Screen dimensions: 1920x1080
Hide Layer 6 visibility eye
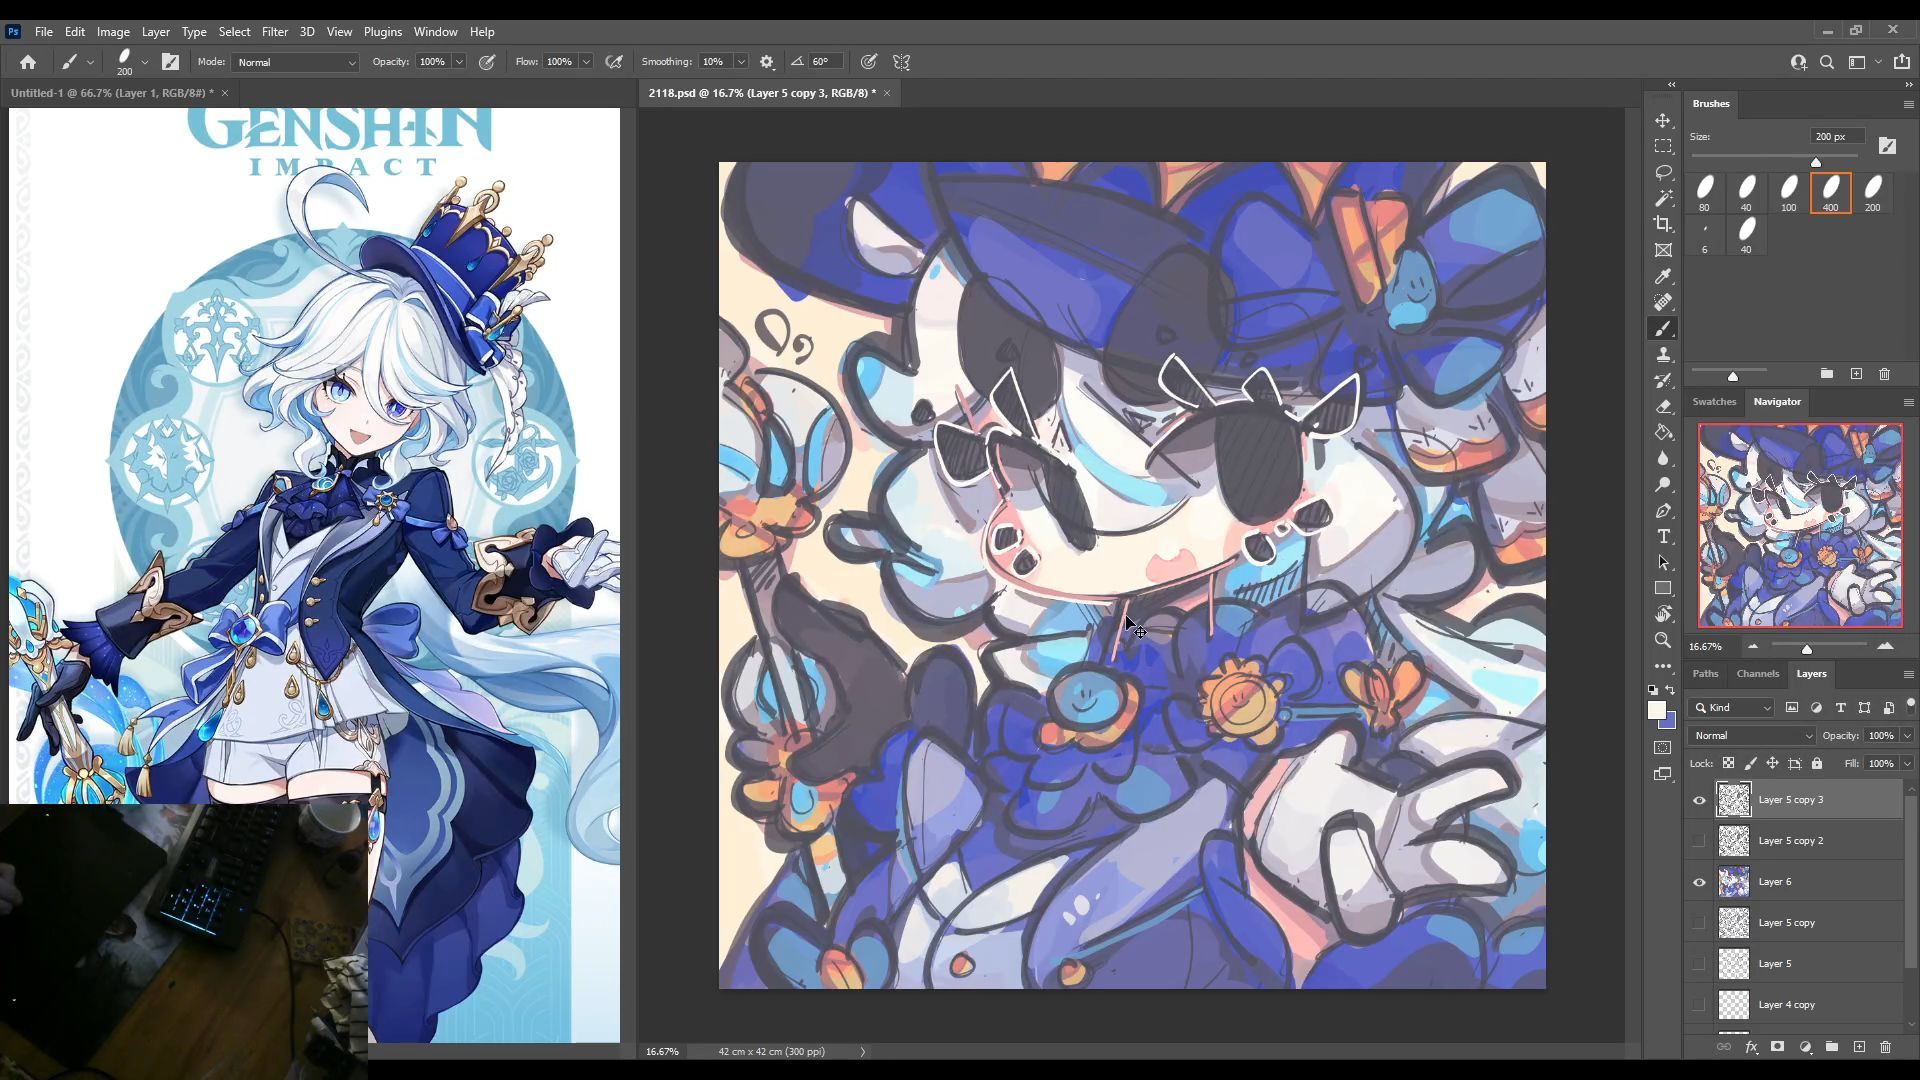click(x=1699, y=882)
